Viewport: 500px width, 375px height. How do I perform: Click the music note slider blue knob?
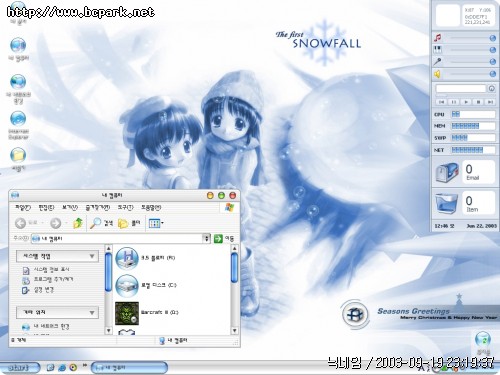[x=493, y=38]
